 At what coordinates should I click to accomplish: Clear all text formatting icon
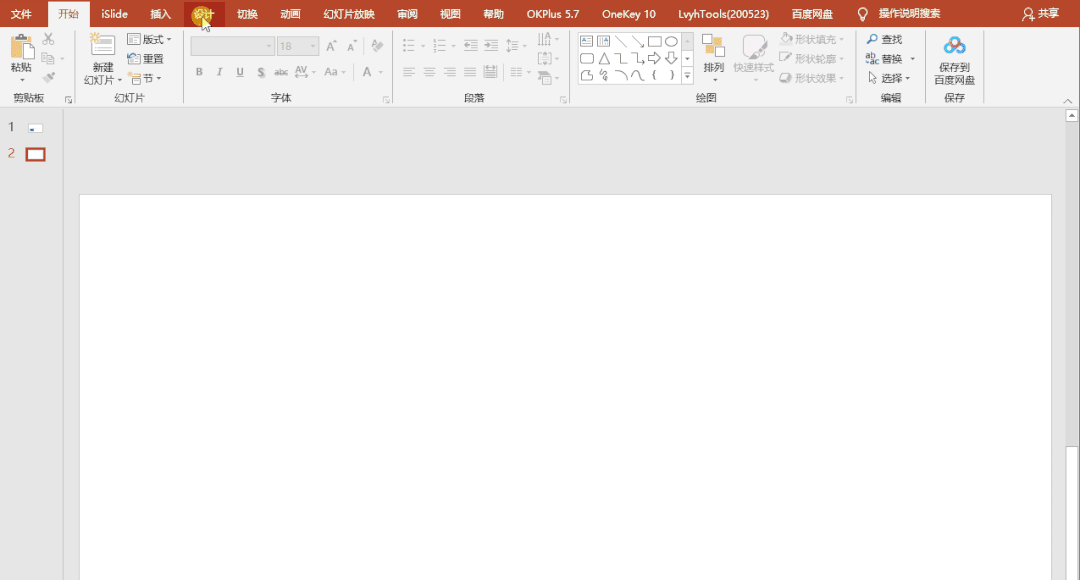(377, 46)
